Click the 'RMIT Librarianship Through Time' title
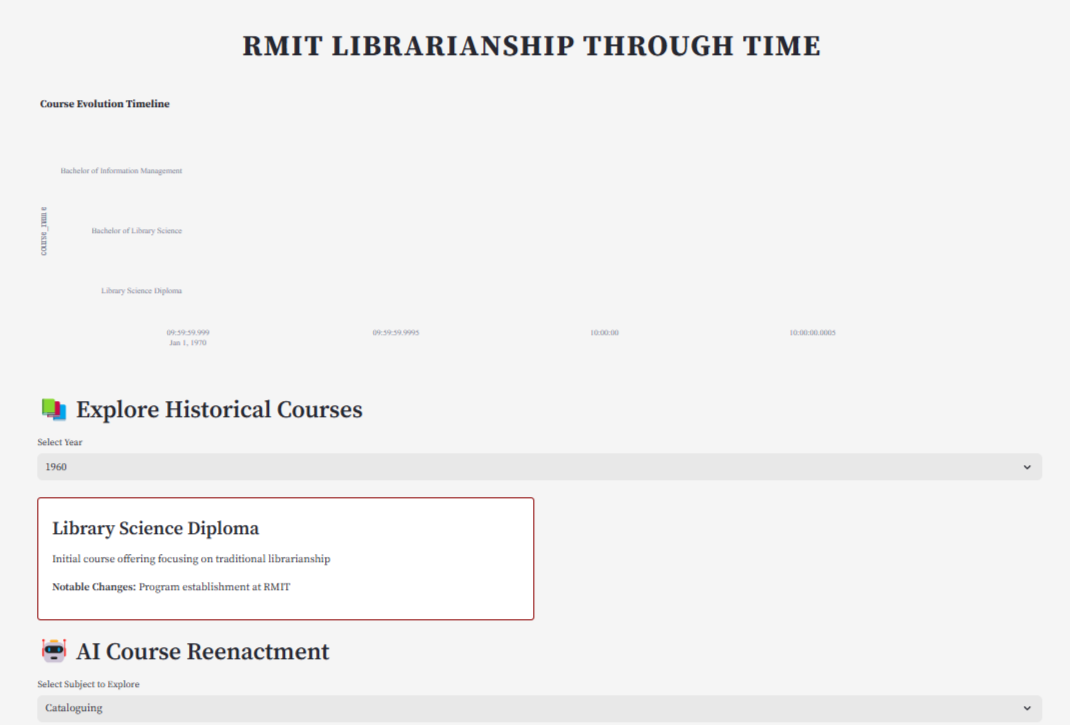This screenshot has width=1070, height=725. (532, 46)
